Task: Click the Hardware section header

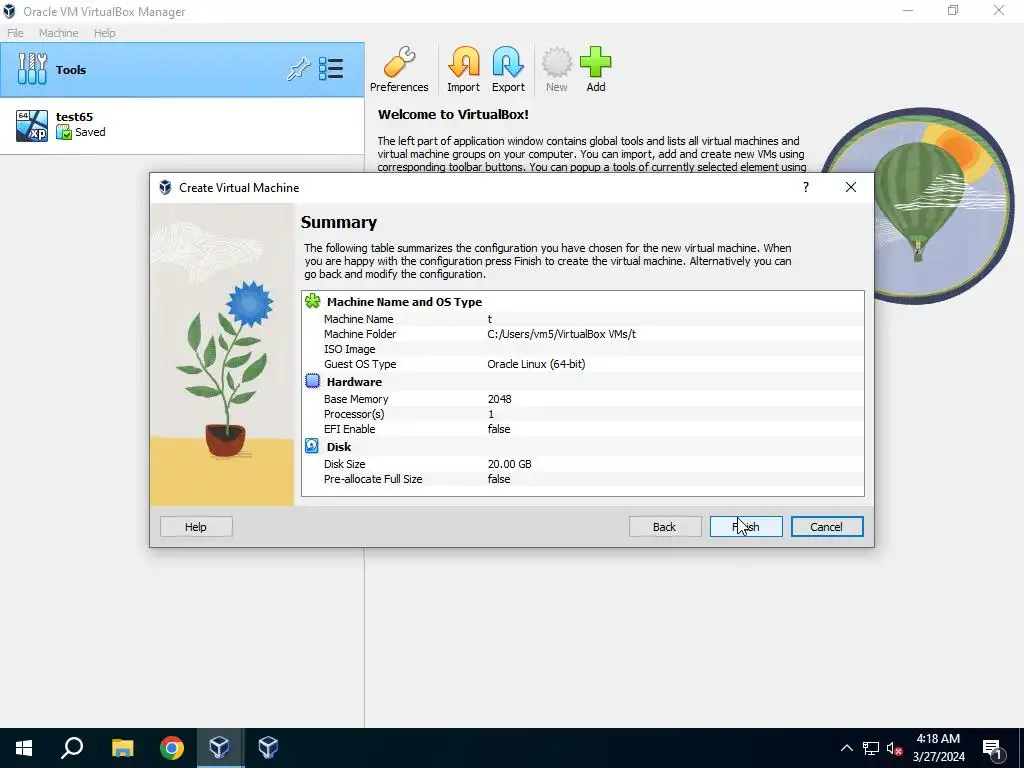Action: (x=354, y=381)
